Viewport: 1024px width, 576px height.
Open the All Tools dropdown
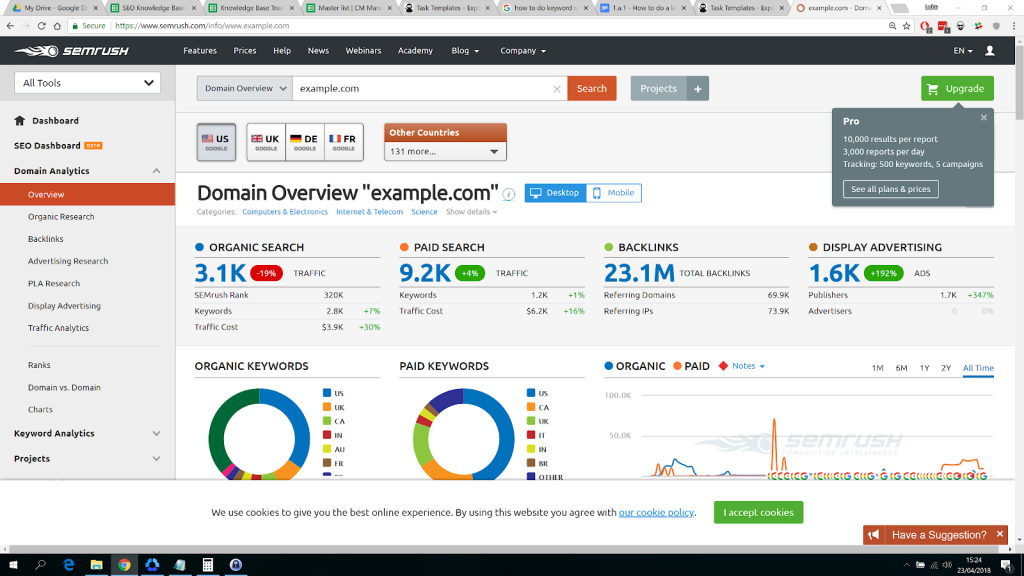click(x=88, y=83)
